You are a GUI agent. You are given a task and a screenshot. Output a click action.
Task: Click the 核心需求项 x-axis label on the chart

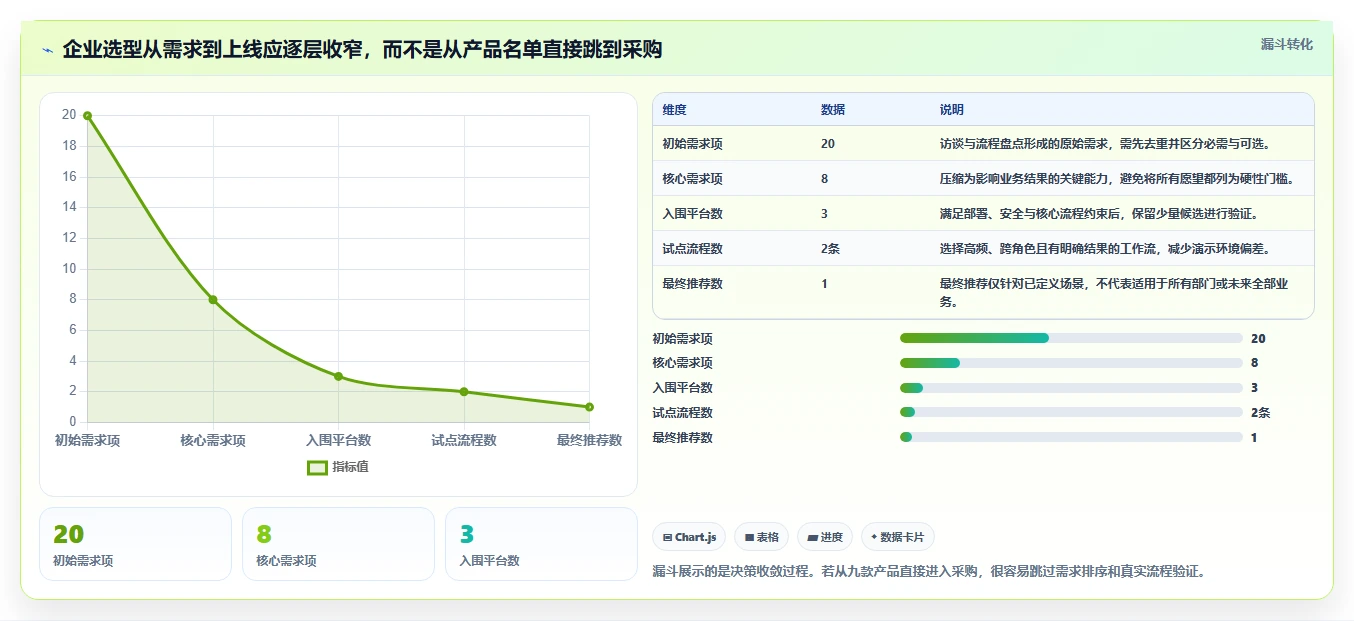pyautogui.click(x=213, y=440)
